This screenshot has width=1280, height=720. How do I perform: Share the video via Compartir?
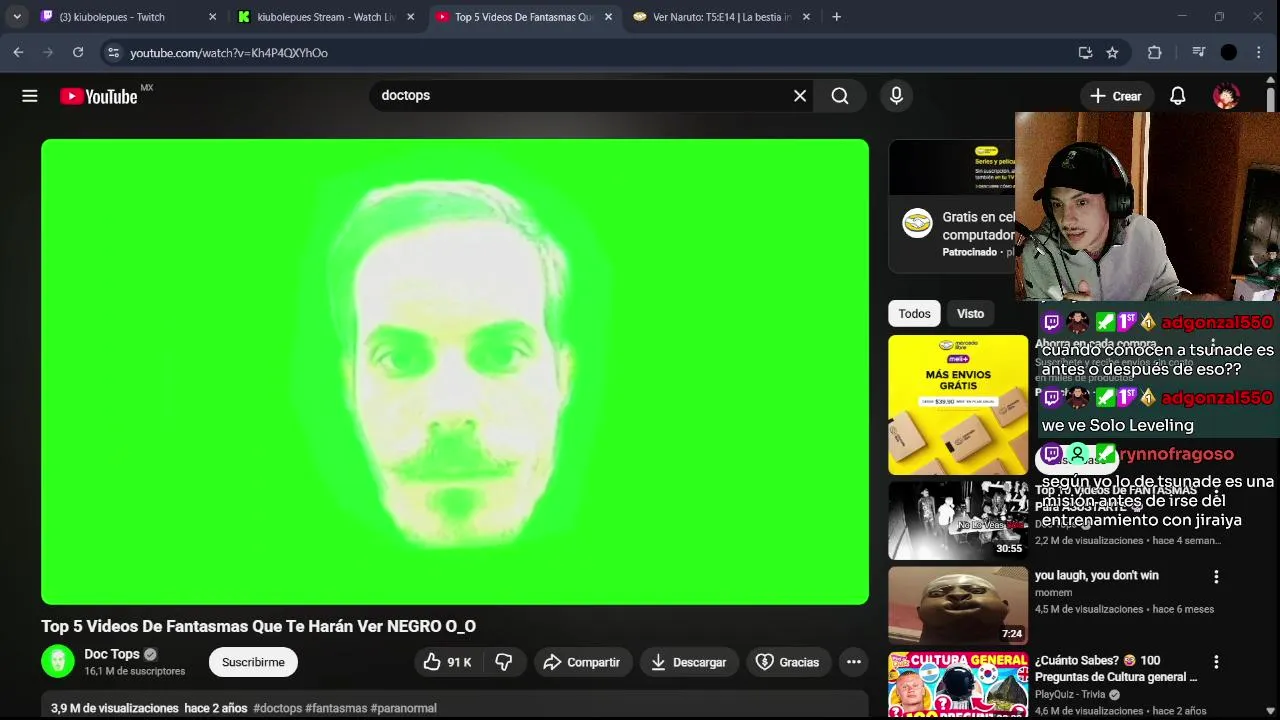pos(582,662)
